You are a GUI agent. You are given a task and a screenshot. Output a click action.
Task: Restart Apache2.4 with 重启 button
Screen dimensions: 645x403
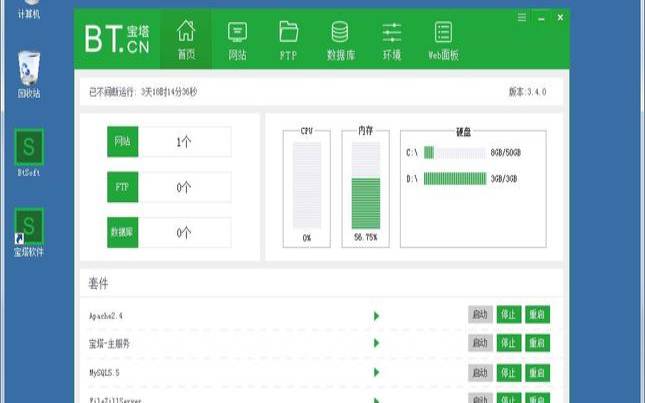pyautogui.click(x=537, y=315)
